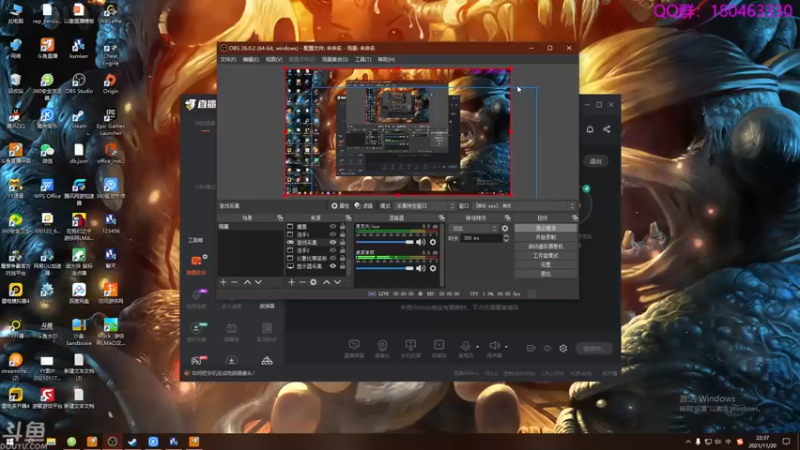Image resolution: width=800 pixels, height=450 pixels.
Task: Click share icon in Douyu window
Action: pyautogui.click(x=607, y=129)
